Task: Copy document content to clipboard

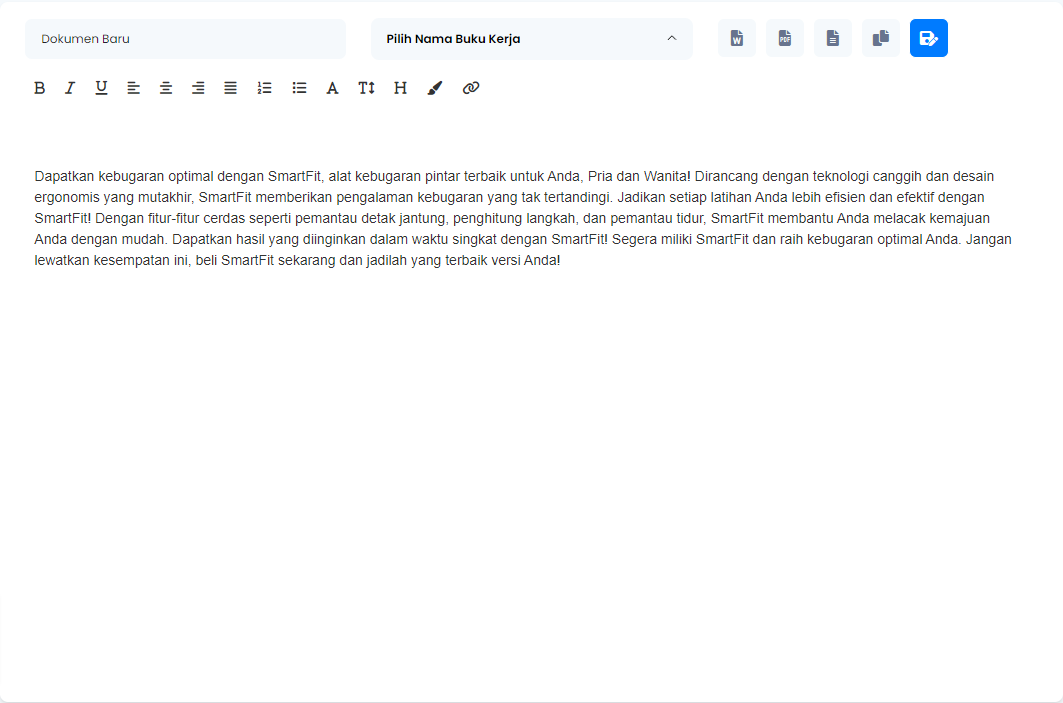Action: point(881,38)
